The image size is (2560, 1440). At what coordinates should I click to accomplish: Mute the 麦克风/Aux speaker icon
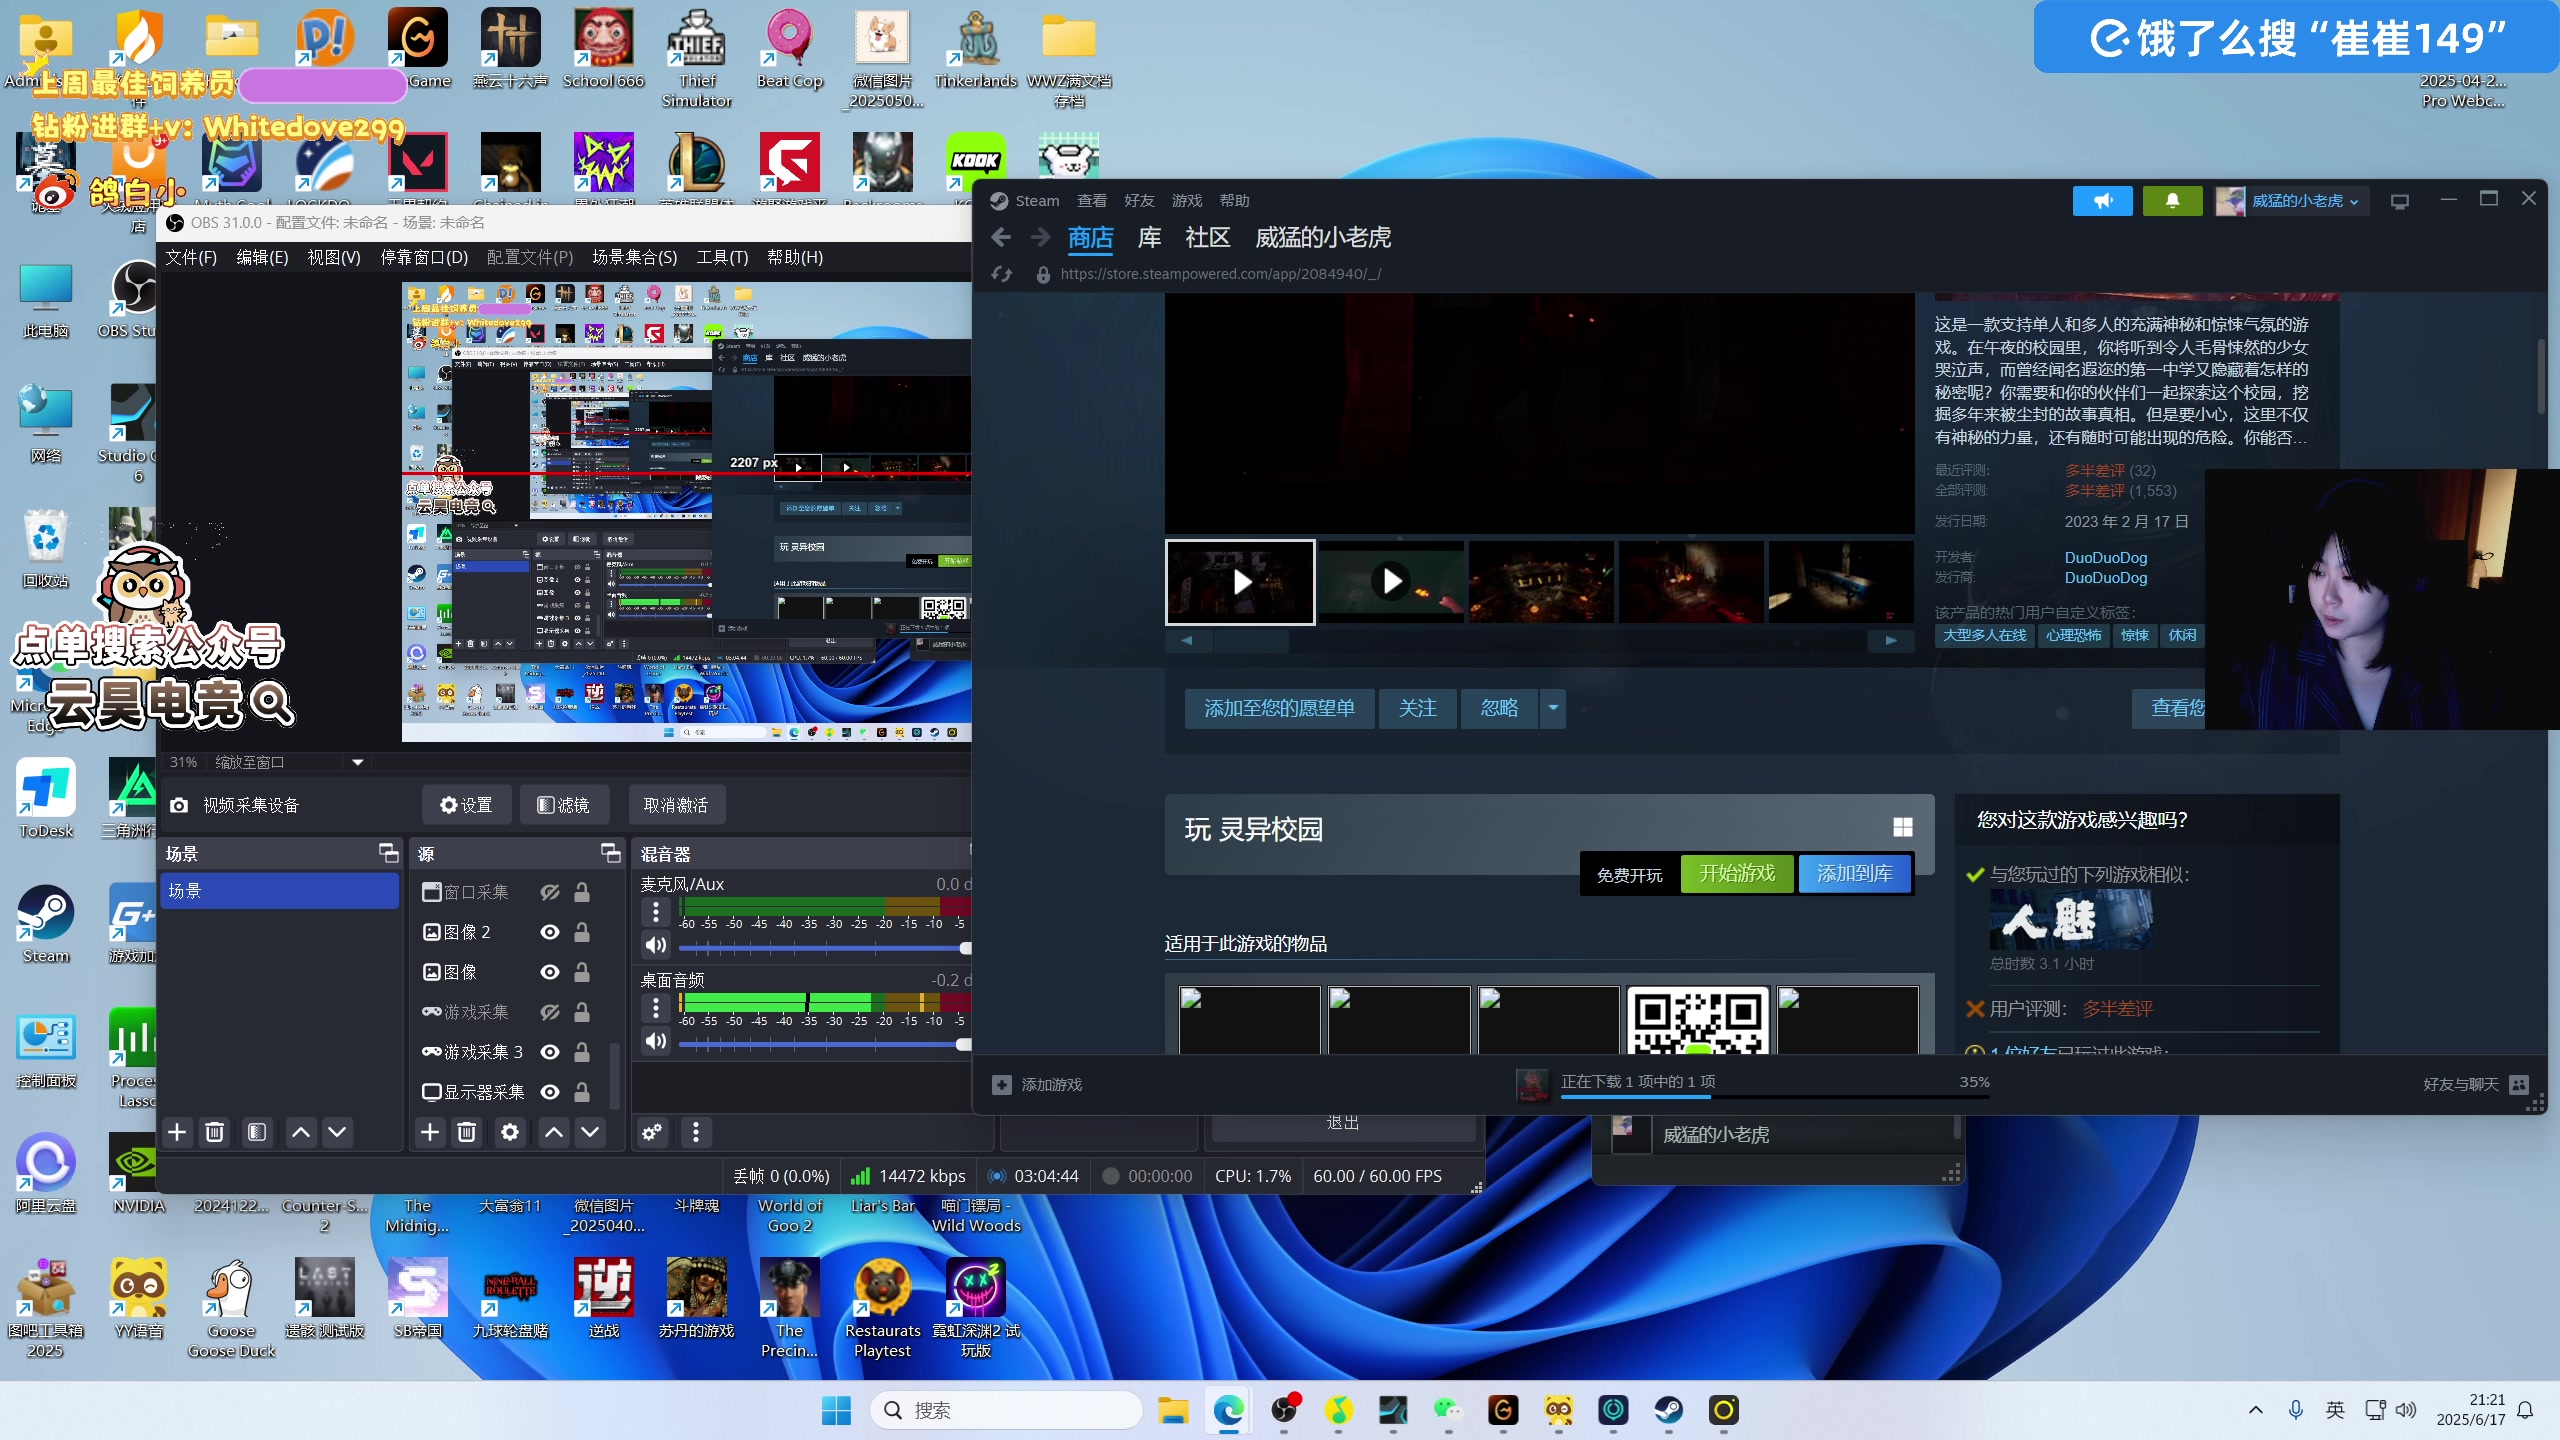[x=656, y=945]
